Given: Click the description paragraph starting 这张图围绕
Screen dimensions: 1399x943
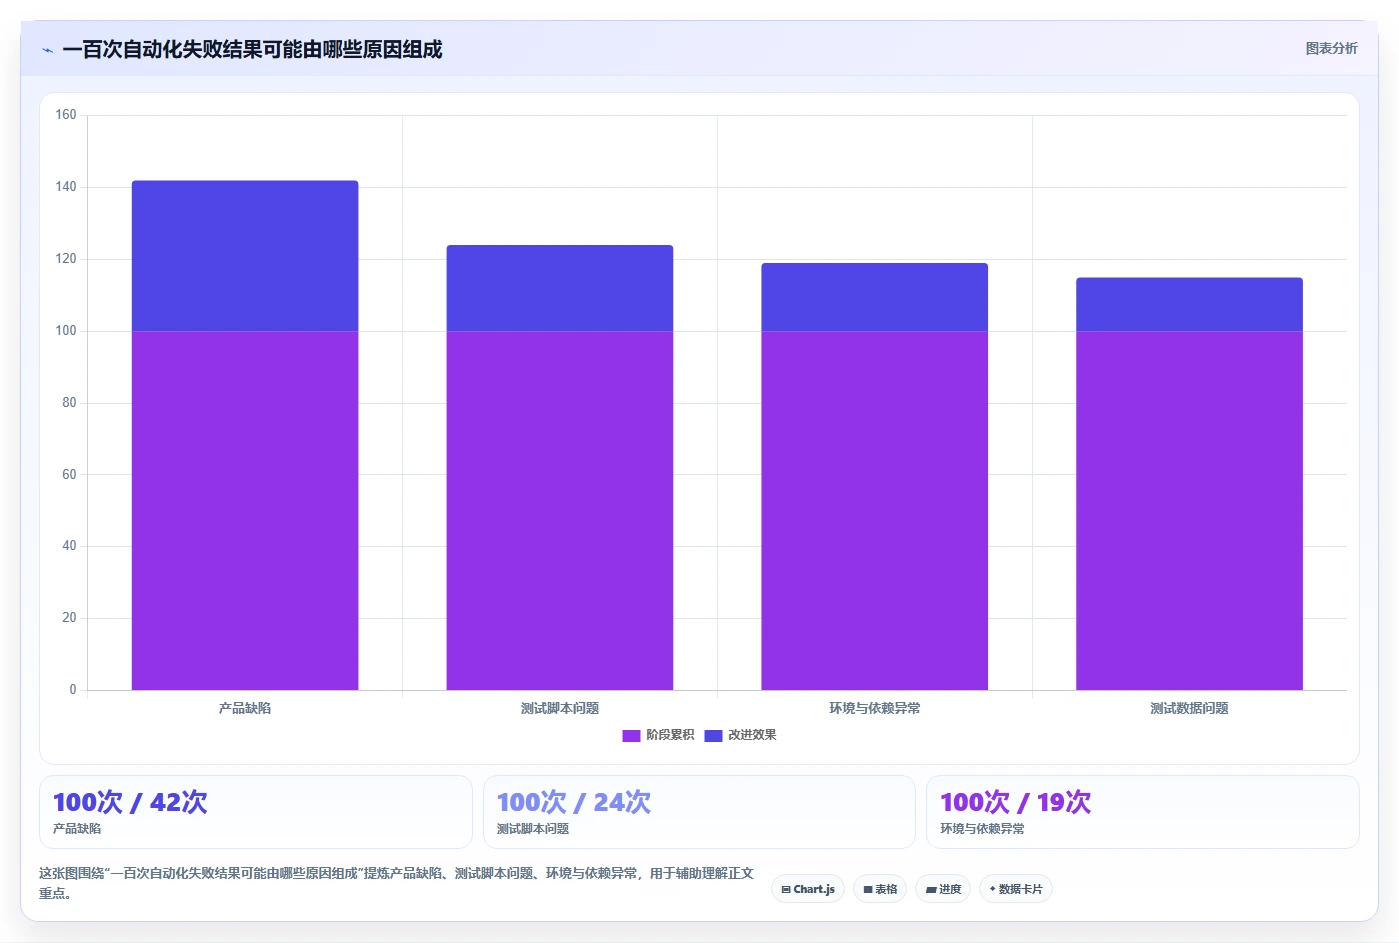Looking at the screenshot, I should pos(396,883).
